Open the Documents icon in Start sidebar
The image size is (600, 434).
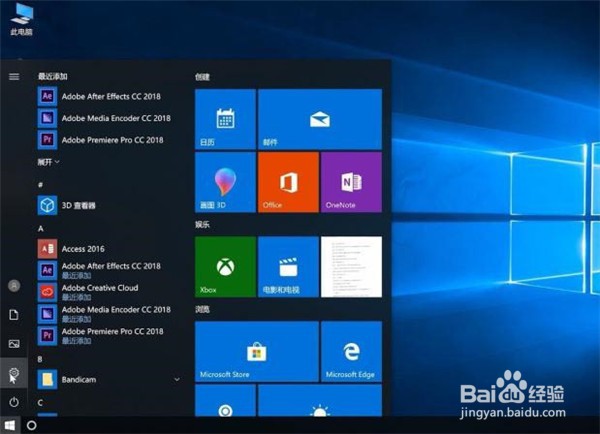(x=14, y=315)
